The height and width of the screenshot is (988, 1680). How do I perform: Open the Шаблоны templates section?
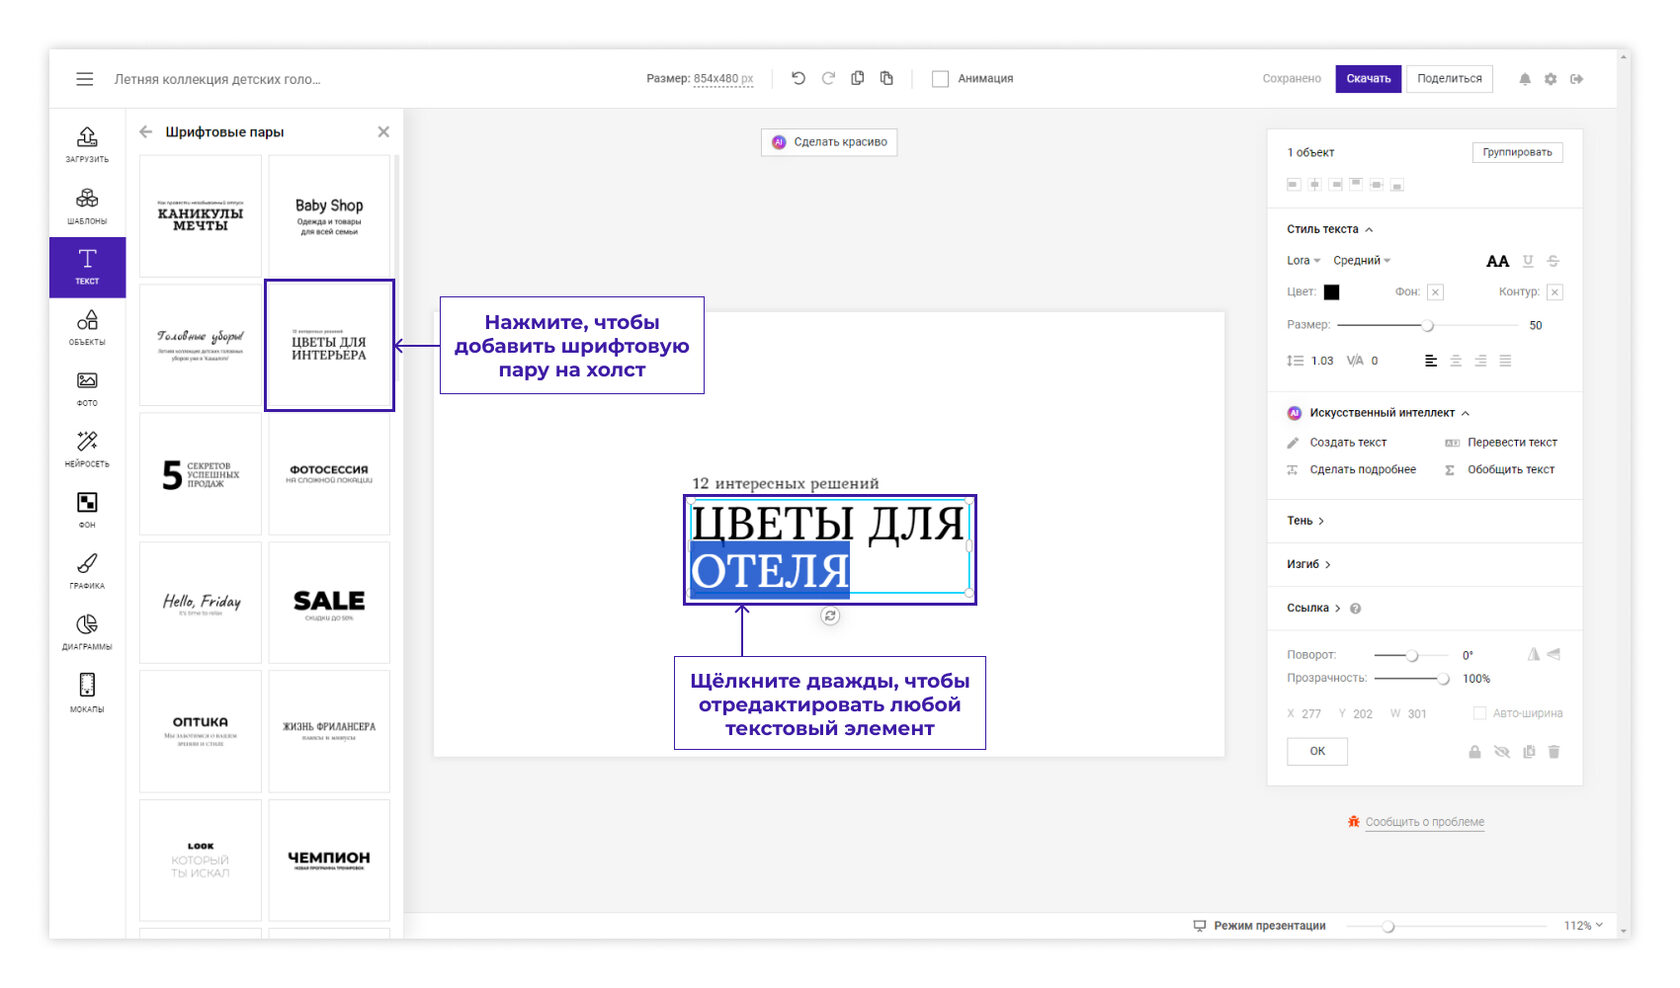point(87,206)
